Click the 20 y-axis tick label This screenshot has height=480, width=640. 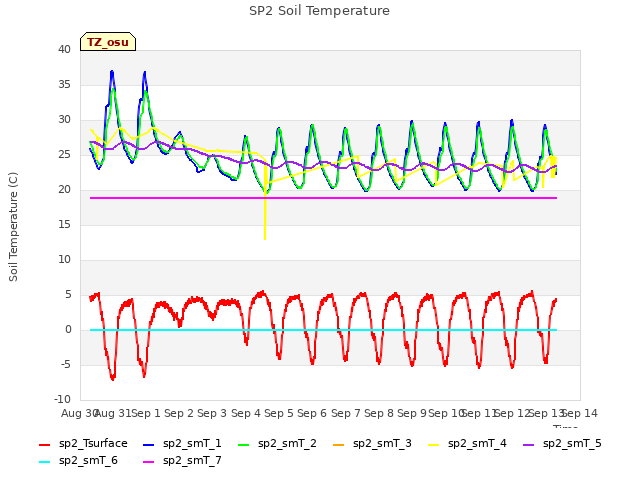point(64,189)
